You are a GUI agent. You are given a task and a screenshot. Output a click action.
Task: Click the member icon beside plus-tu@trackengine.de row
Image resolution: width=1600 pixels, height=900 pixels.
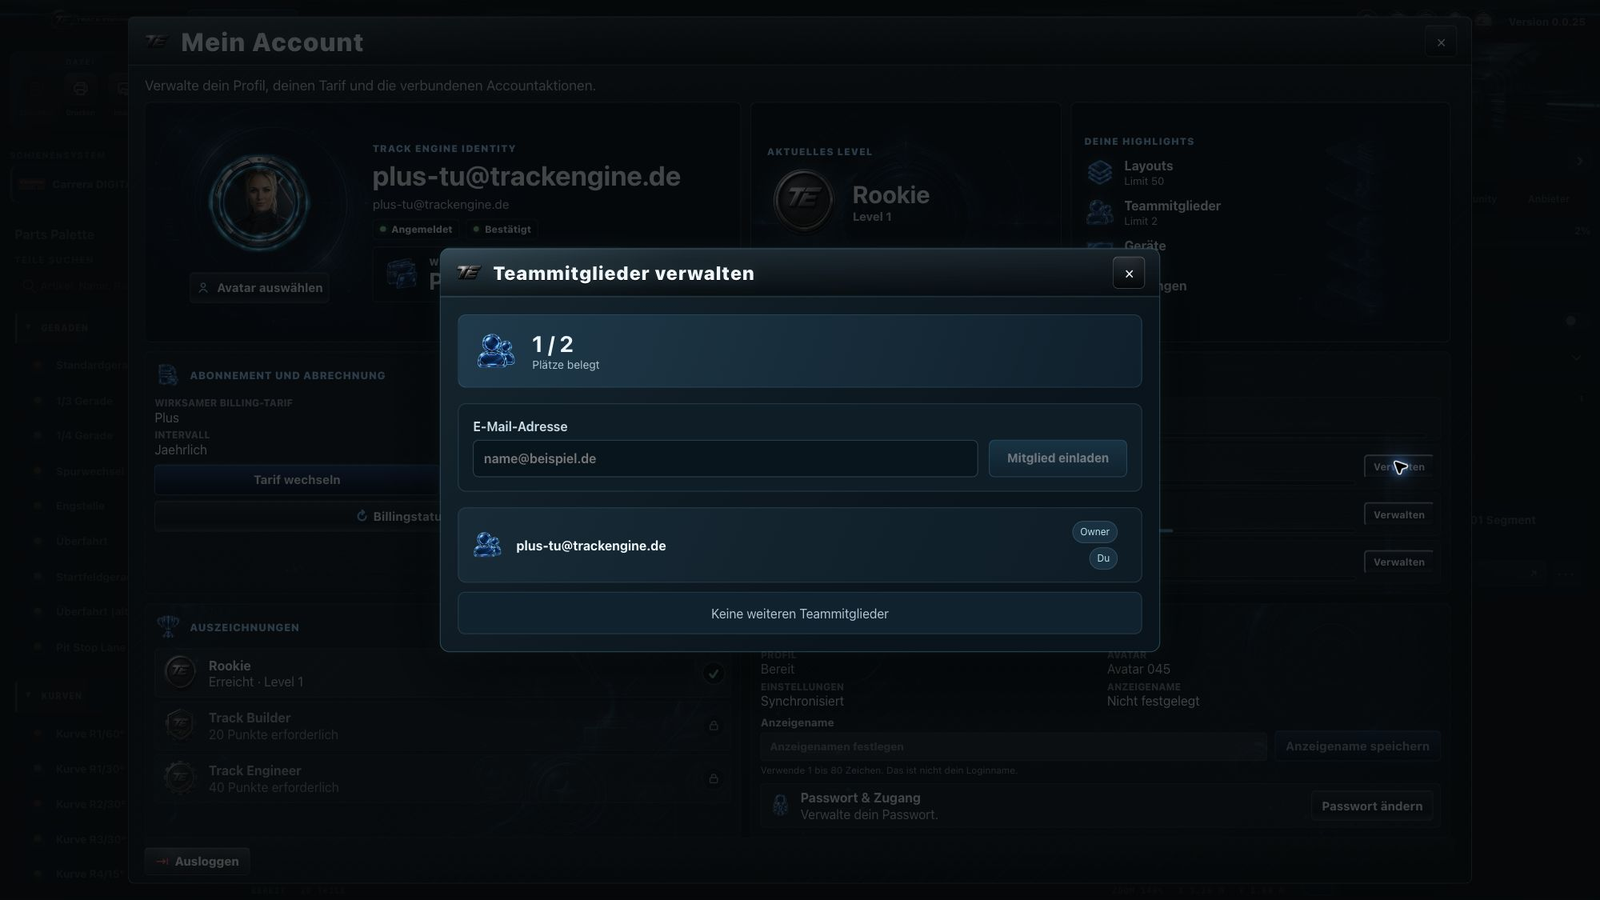488,545
